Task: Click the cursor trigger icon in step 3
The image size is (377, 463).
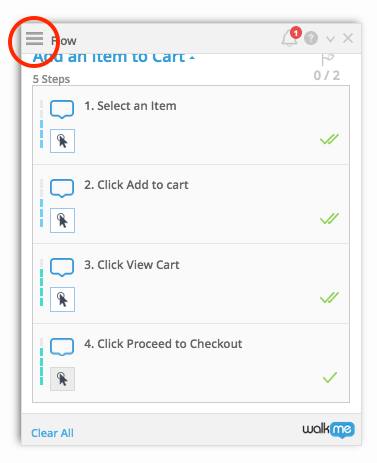Action: point(62,299)
